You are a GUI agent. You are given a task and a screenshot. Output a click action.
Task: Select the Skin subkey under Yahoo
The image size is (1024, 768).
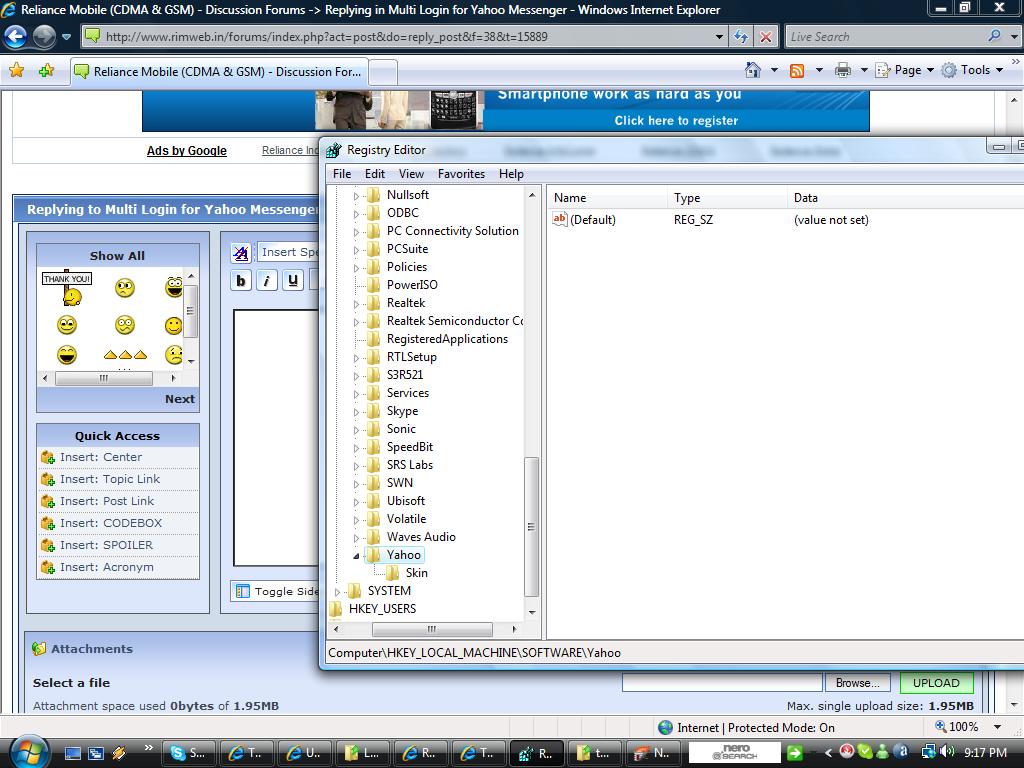tap(417, 573)
